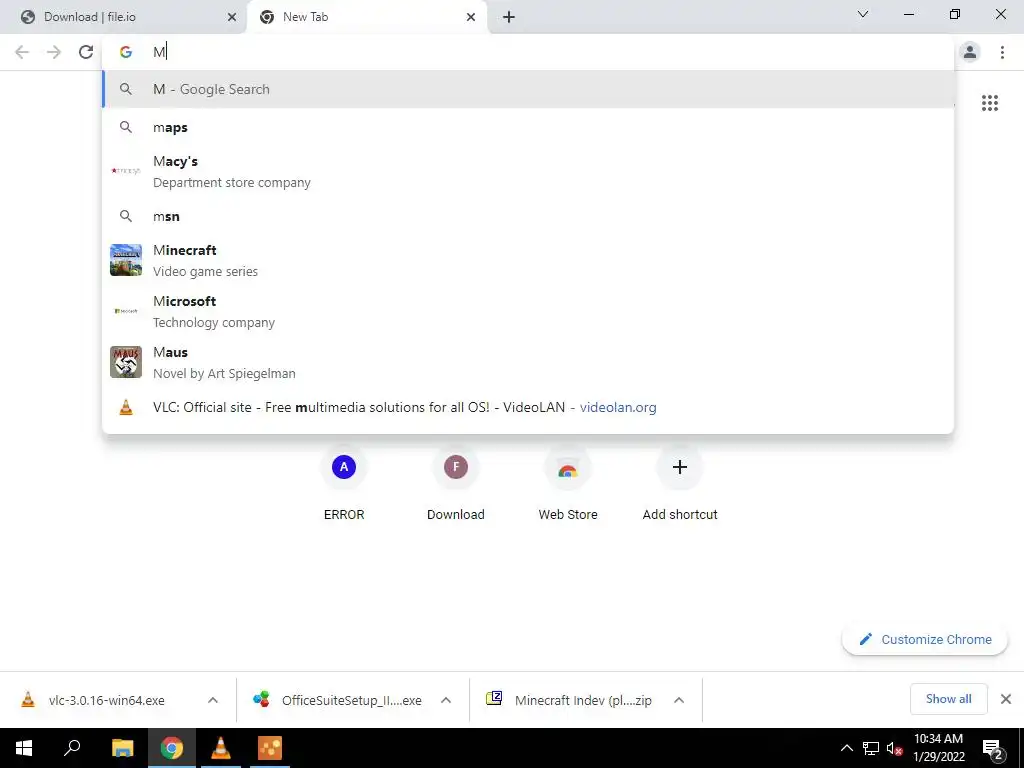The image size is (1024, 768).
Task: Go back with the browser back arrow
Action: (x=22, y=52)
